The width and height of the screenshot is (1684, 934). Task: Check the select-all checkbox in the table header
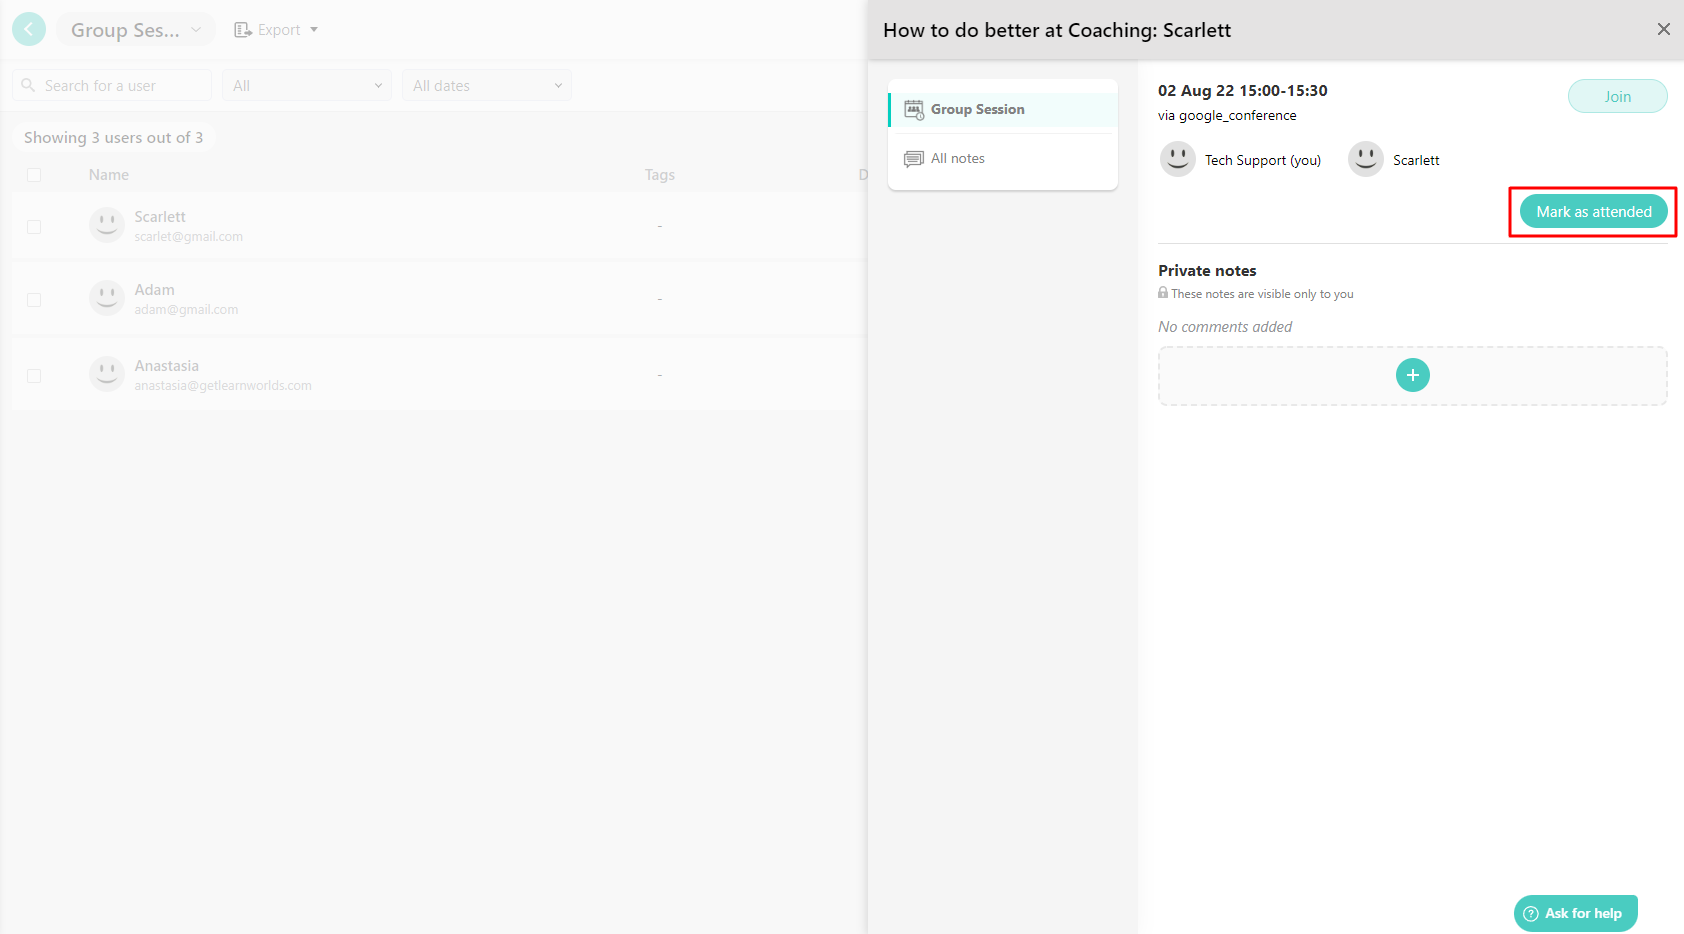pos(34,174)
